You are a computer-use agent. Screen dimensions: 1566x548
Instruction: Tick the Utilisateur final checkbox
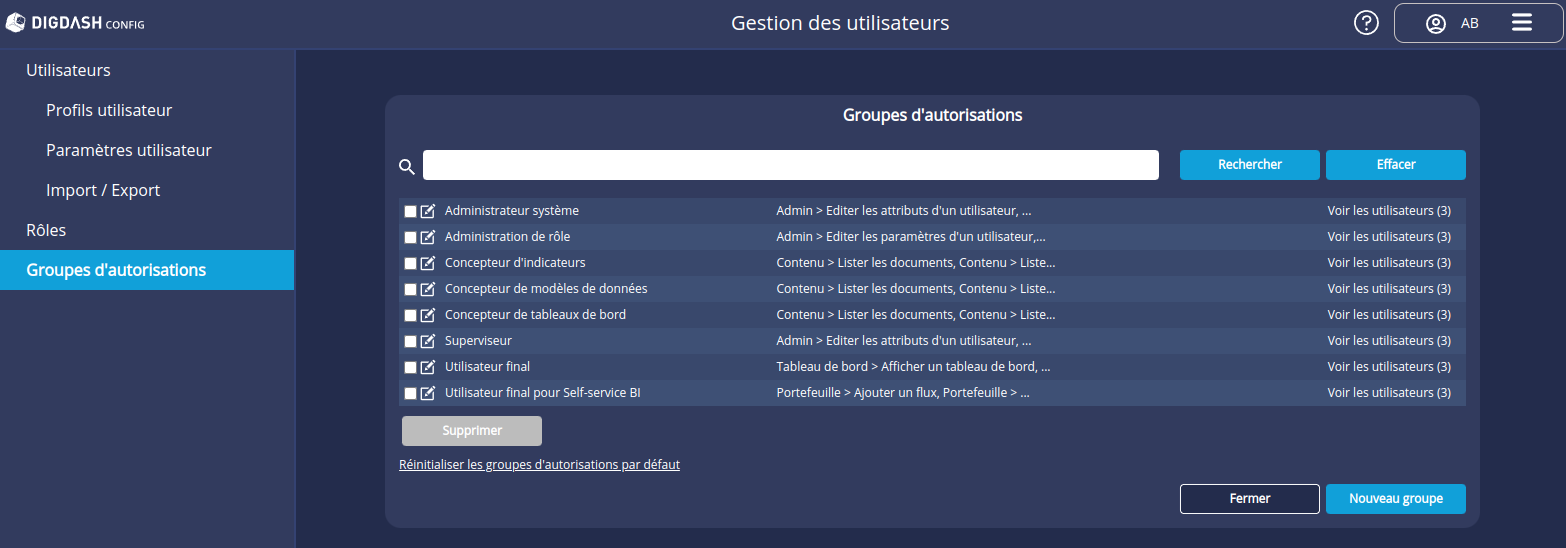pyautogui.click(x=410, y=368)
